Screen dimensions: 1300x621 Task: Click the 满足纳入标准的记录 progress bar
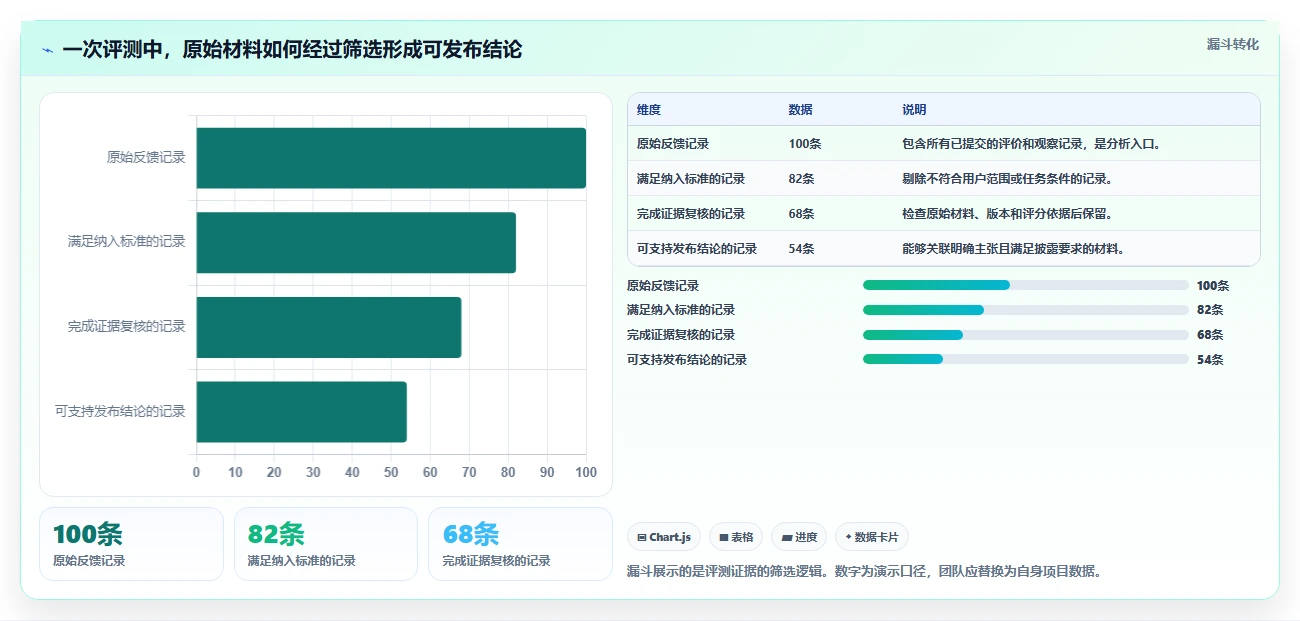pos(1025,310)
